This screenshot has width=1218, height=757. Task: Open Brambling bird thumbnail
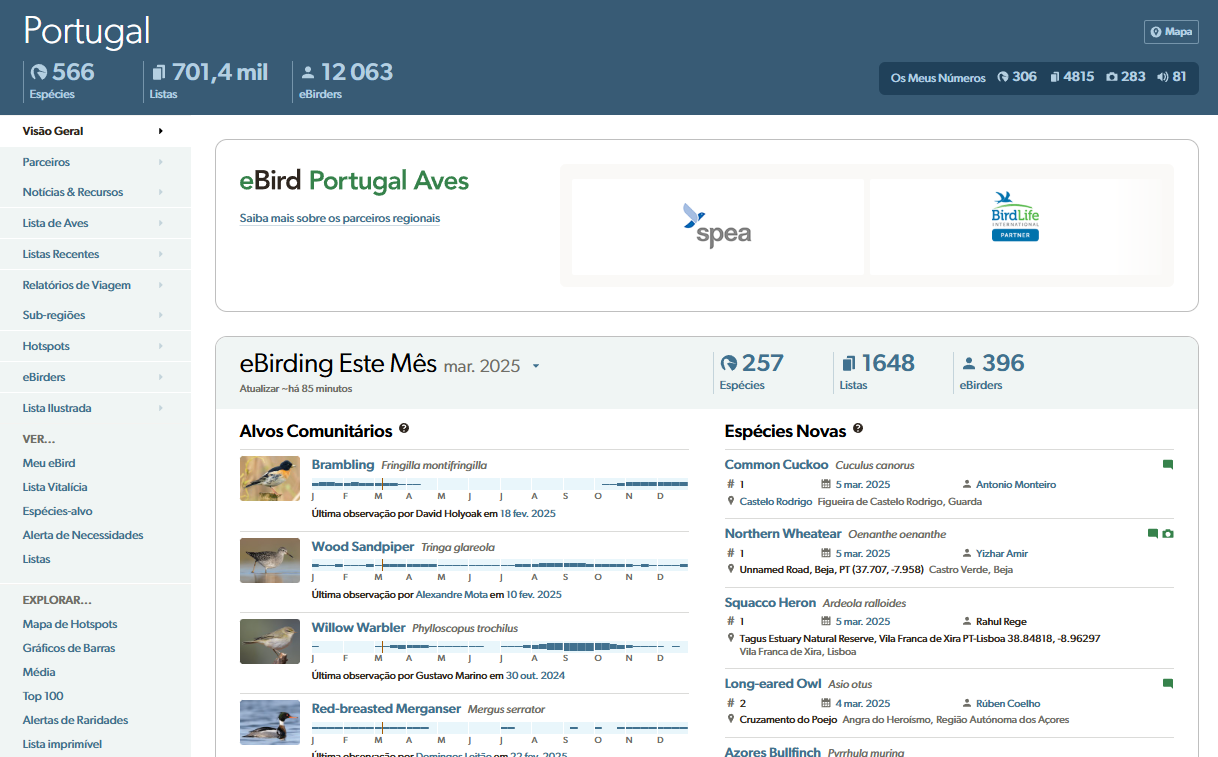point(270,478)
